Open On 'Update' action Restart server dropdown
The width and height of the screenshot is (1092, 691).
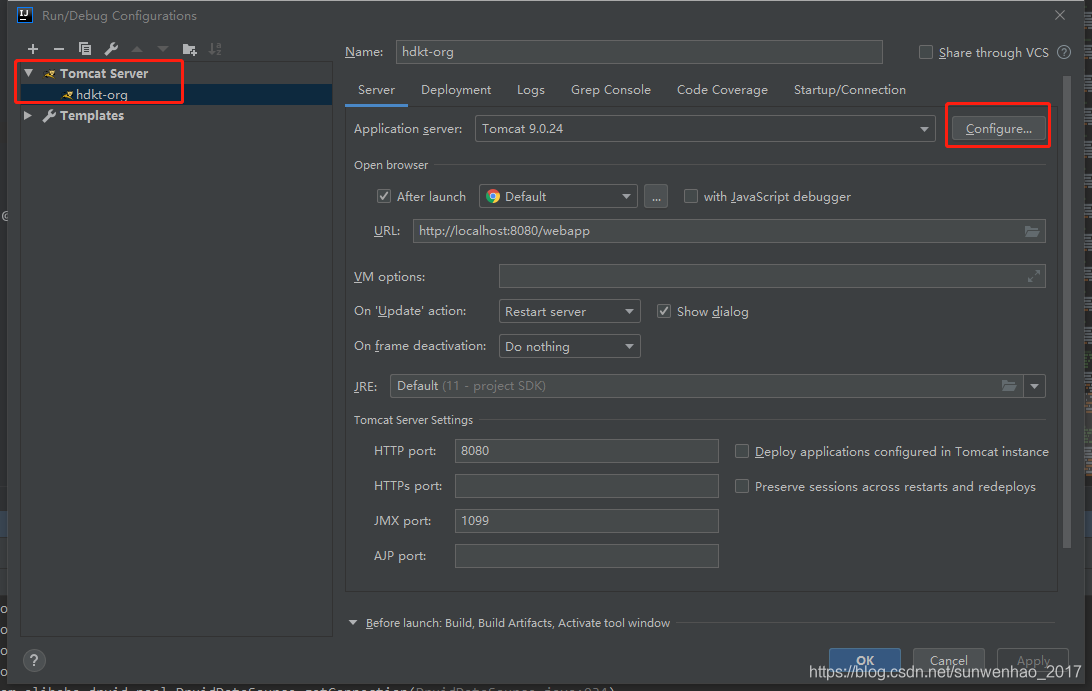tap(569, 311)
